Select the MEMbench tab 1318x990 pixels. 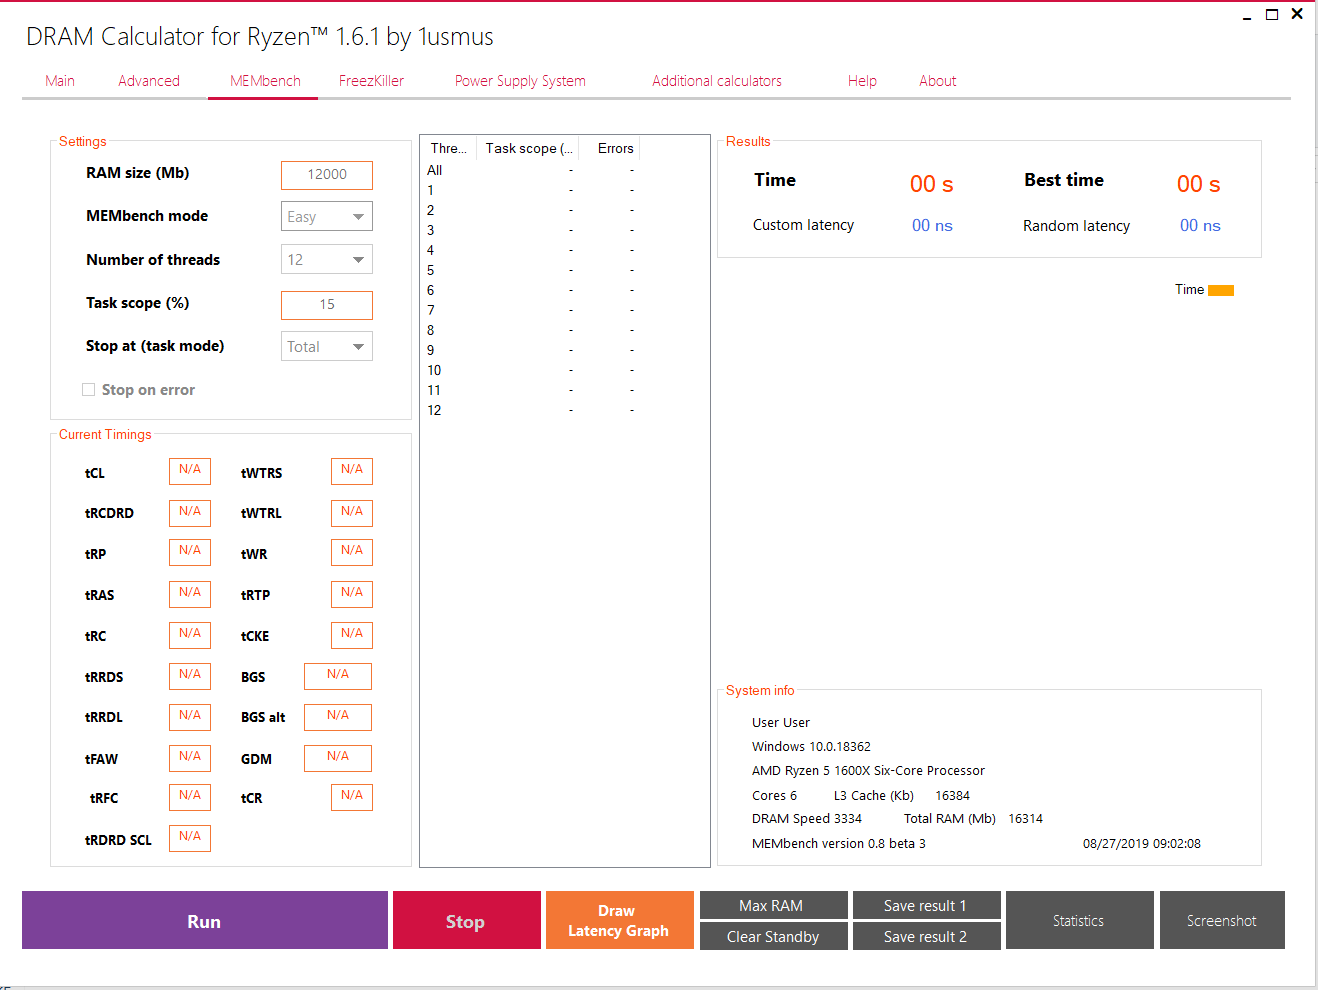pos(265,81)
